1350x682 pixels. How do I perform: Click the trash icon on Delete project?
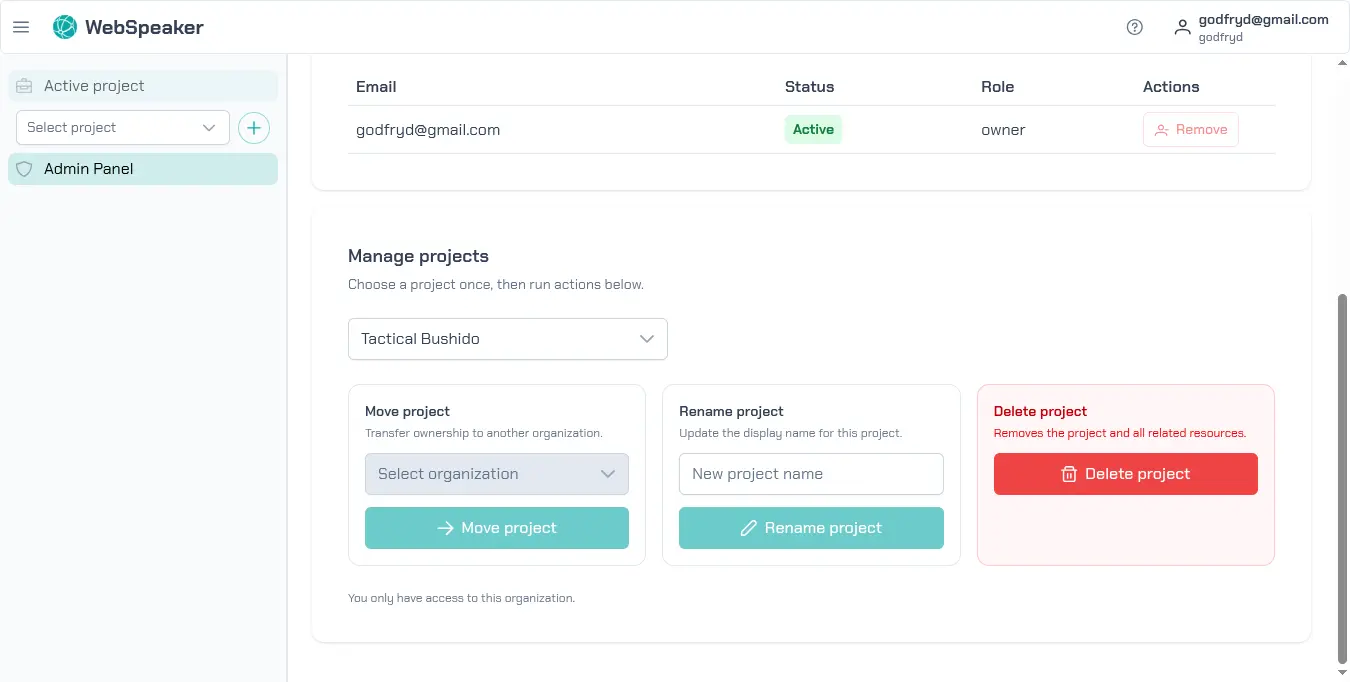[x=1069, y=474]
